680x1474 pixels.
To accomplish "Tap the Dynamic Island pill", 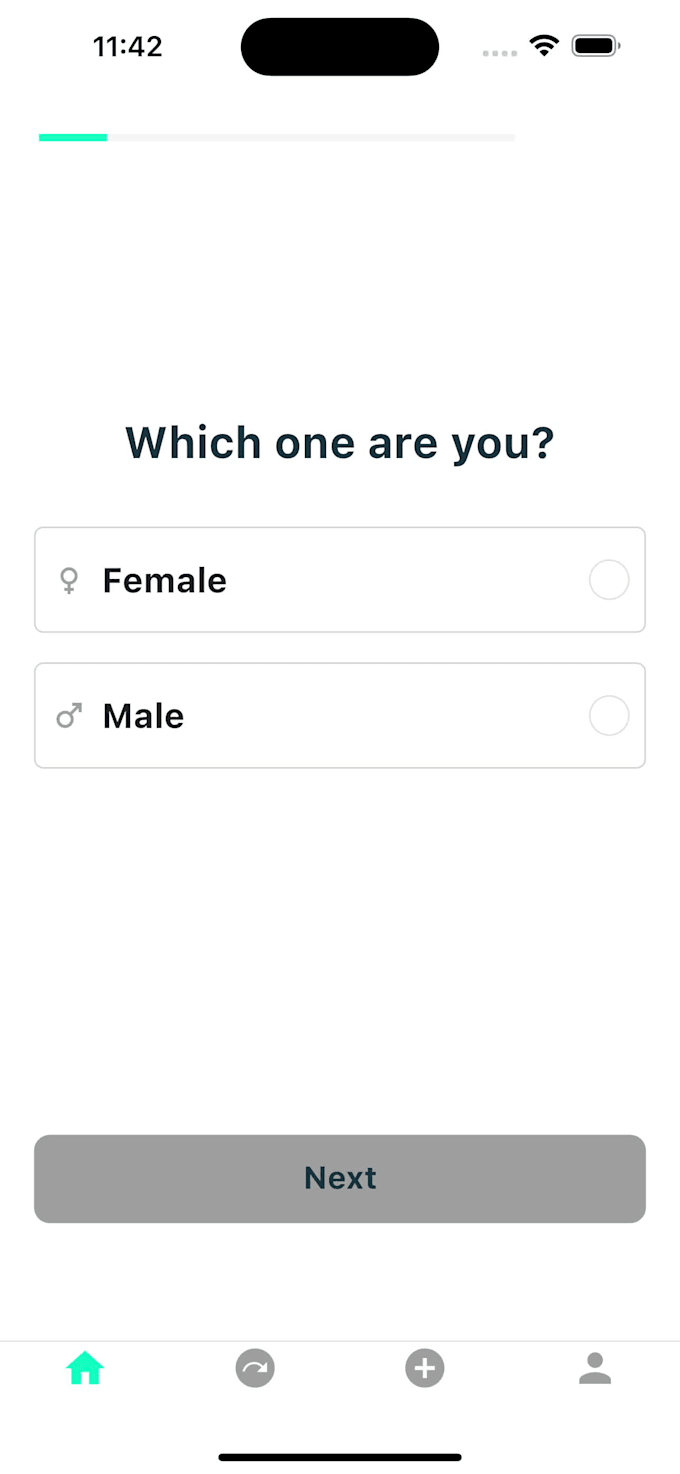I will click(x=340, y=47).
